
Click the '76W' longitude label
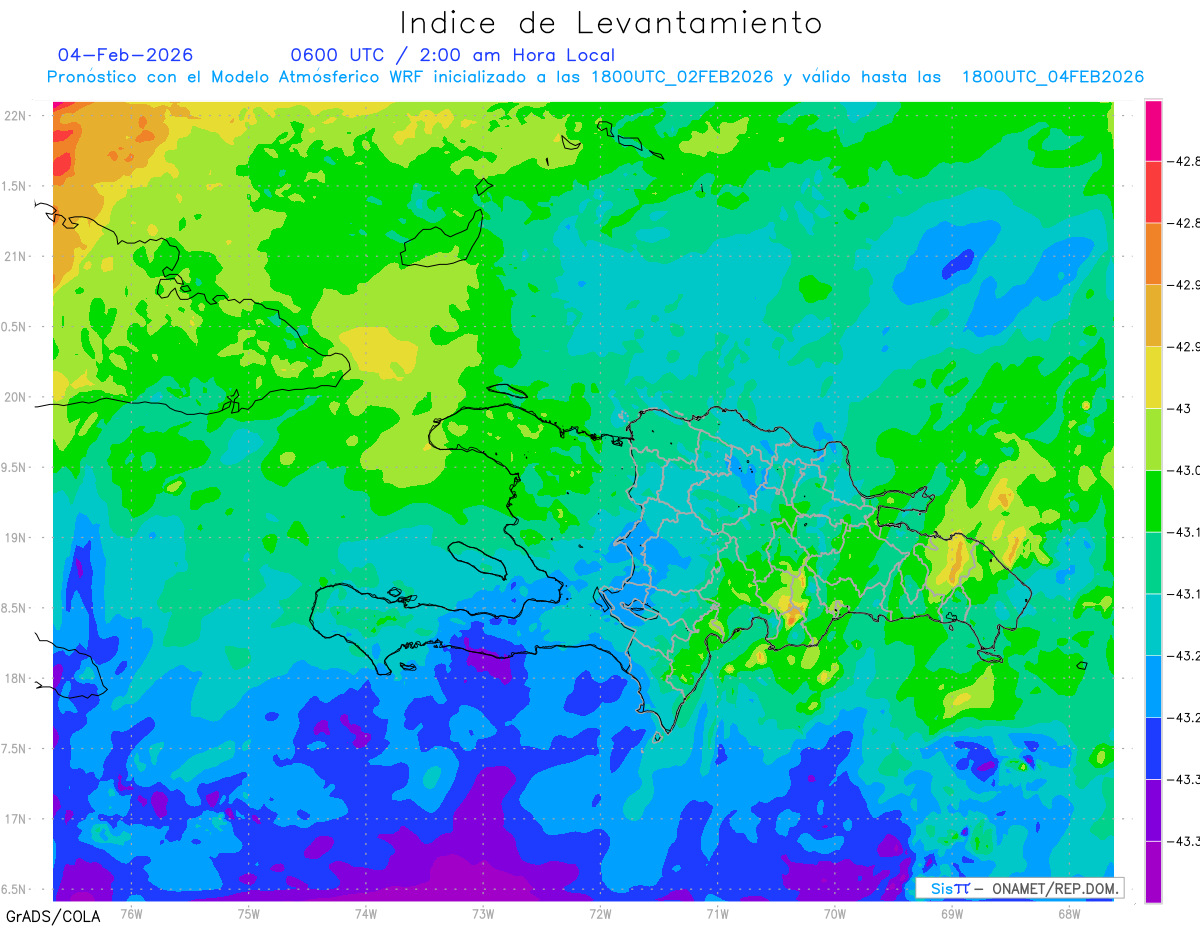[131, 913]
